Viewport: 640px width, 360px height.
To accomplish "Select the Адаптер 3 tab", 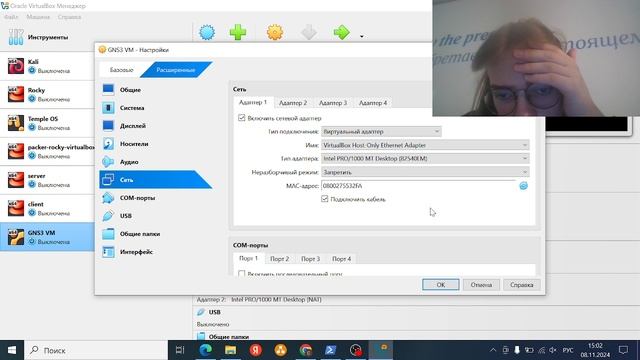I will 333,103.
